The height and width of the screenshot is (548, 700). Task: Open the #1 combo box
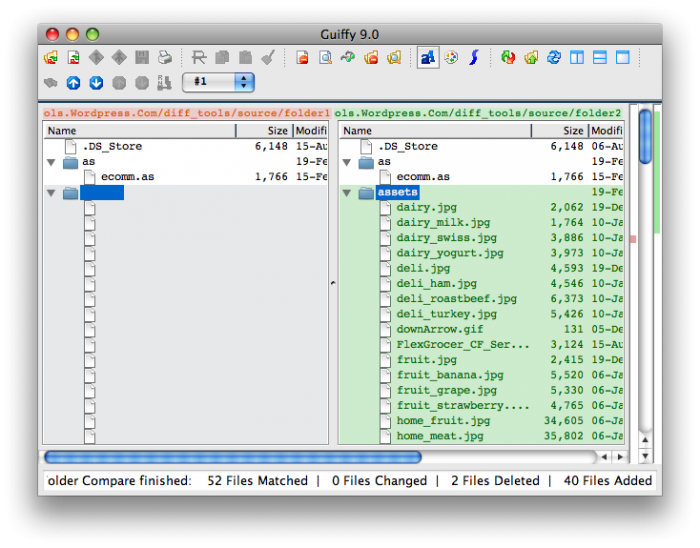point(218,83)
